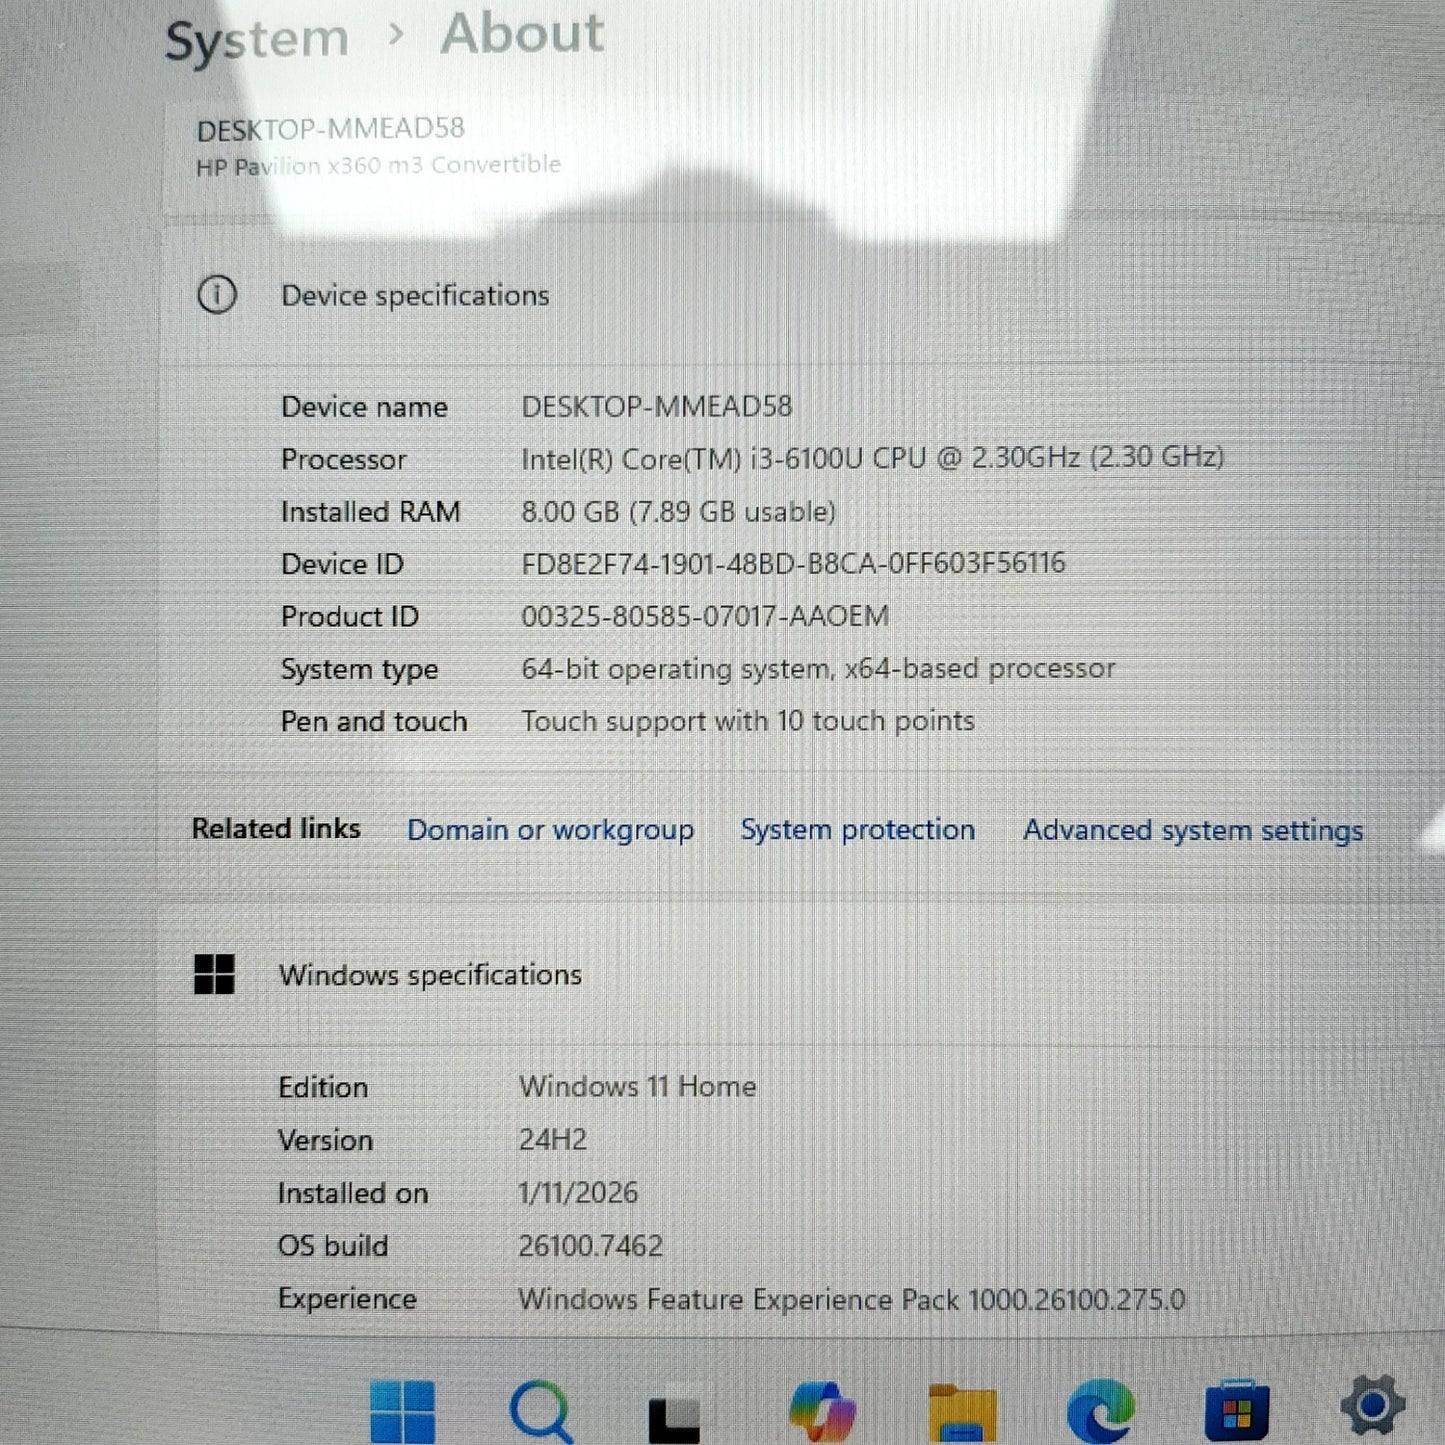Image resolution: width=1445 pixels, height=1445 pixels.
Task: Click the Windows logo beside Windows specifications
Action: (x=214, y=974)
